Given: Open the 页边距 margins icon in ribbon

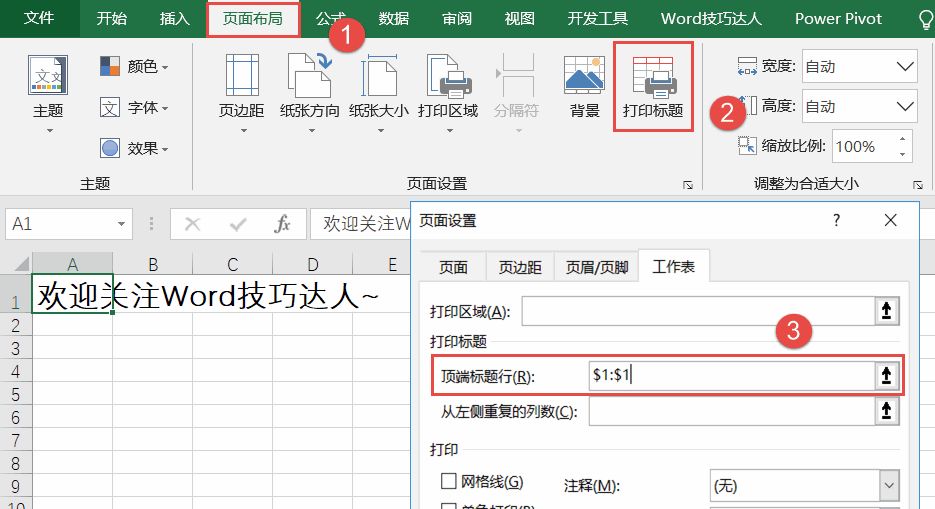Looking at the screenshot, I should [242, 75].
